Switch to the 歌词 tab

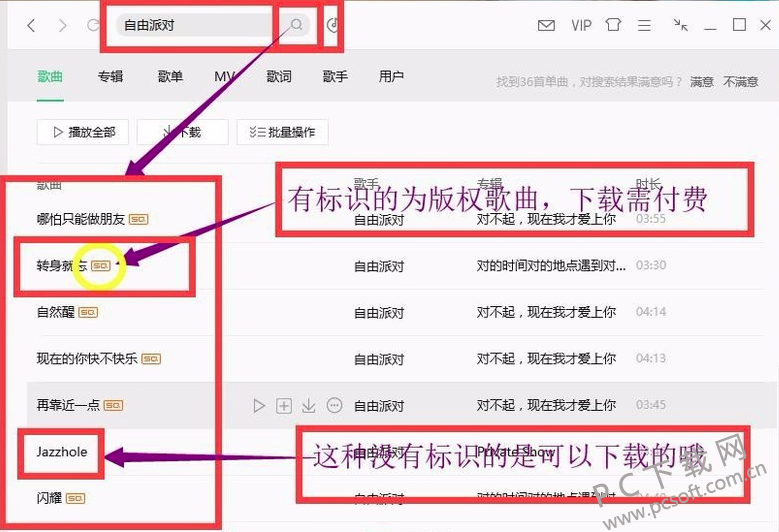point(279,76)
